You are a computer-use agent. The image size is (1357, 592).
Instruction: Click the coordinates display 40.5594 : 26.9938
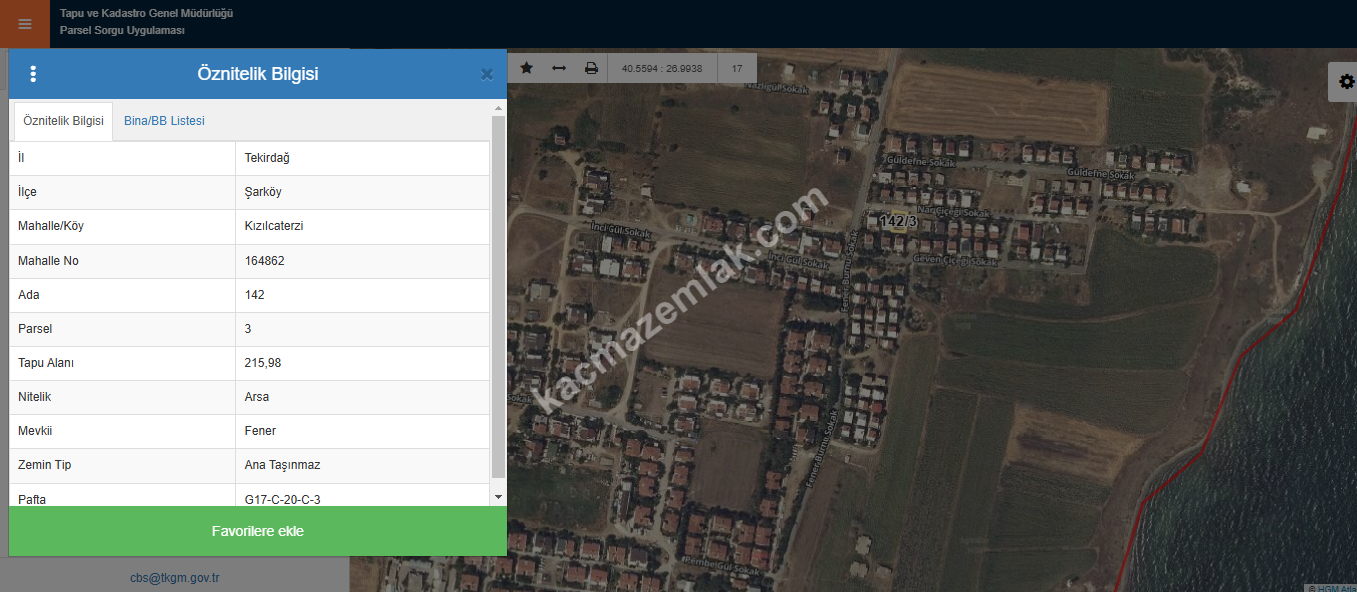662,69
